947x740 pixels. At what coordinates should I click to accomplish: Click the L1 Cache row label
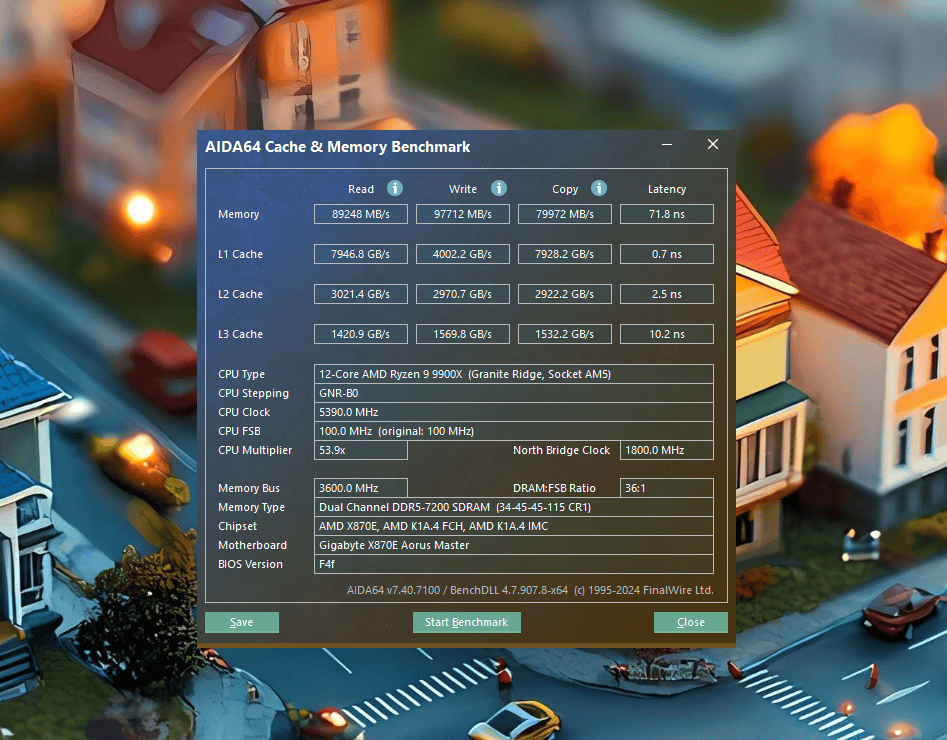240,254
